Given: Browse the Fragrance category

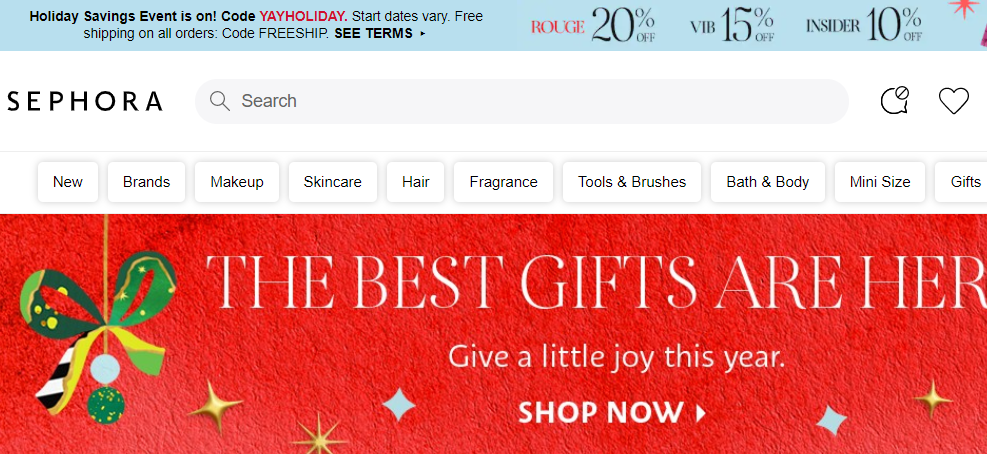Looking at the screenshot, I should [x=504, y=182].
